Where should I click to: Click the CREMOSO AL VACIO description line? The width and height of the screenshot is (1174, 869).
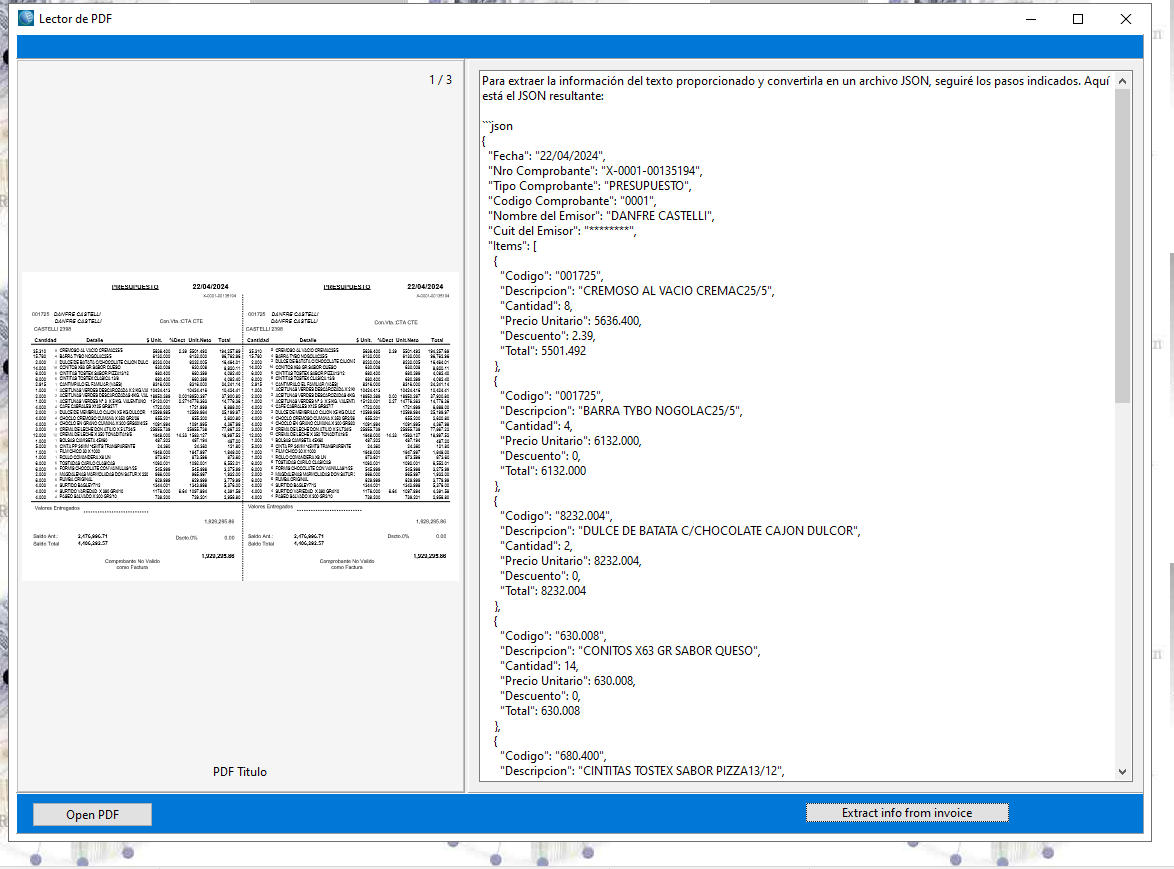636,291
